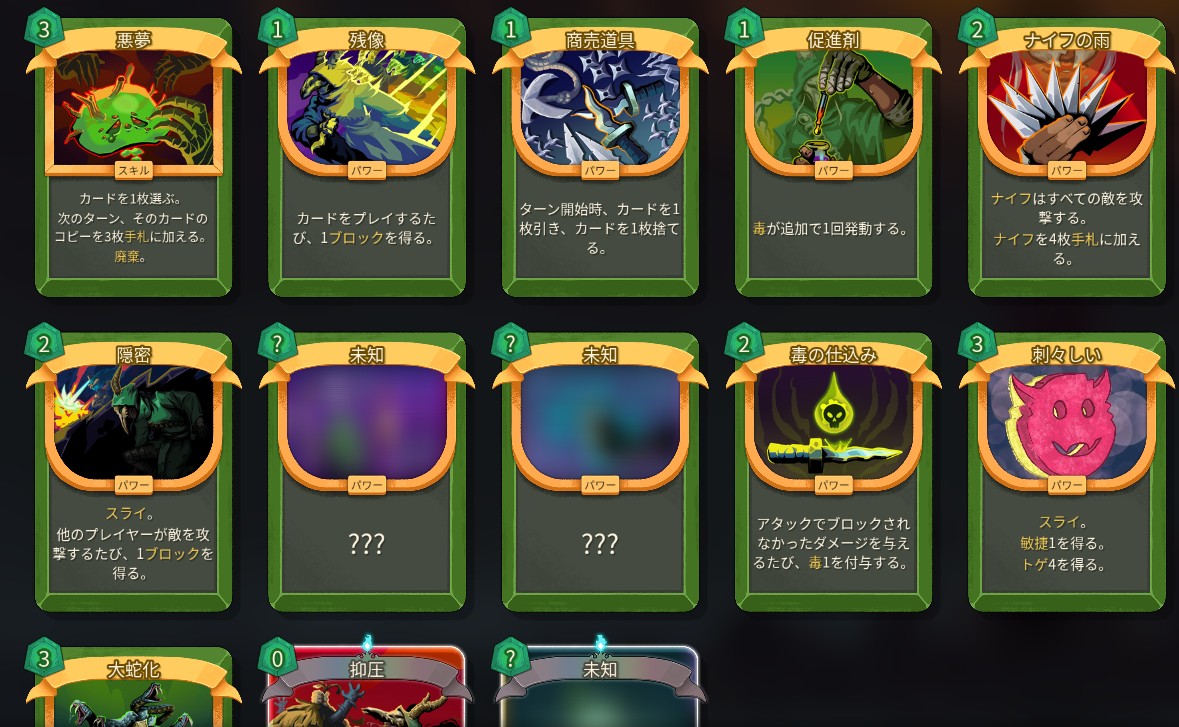Viewport: 1179px width, 727px height.
Task: Click the パワー type label on 毒の仕込み
Action: coord(833,485)
